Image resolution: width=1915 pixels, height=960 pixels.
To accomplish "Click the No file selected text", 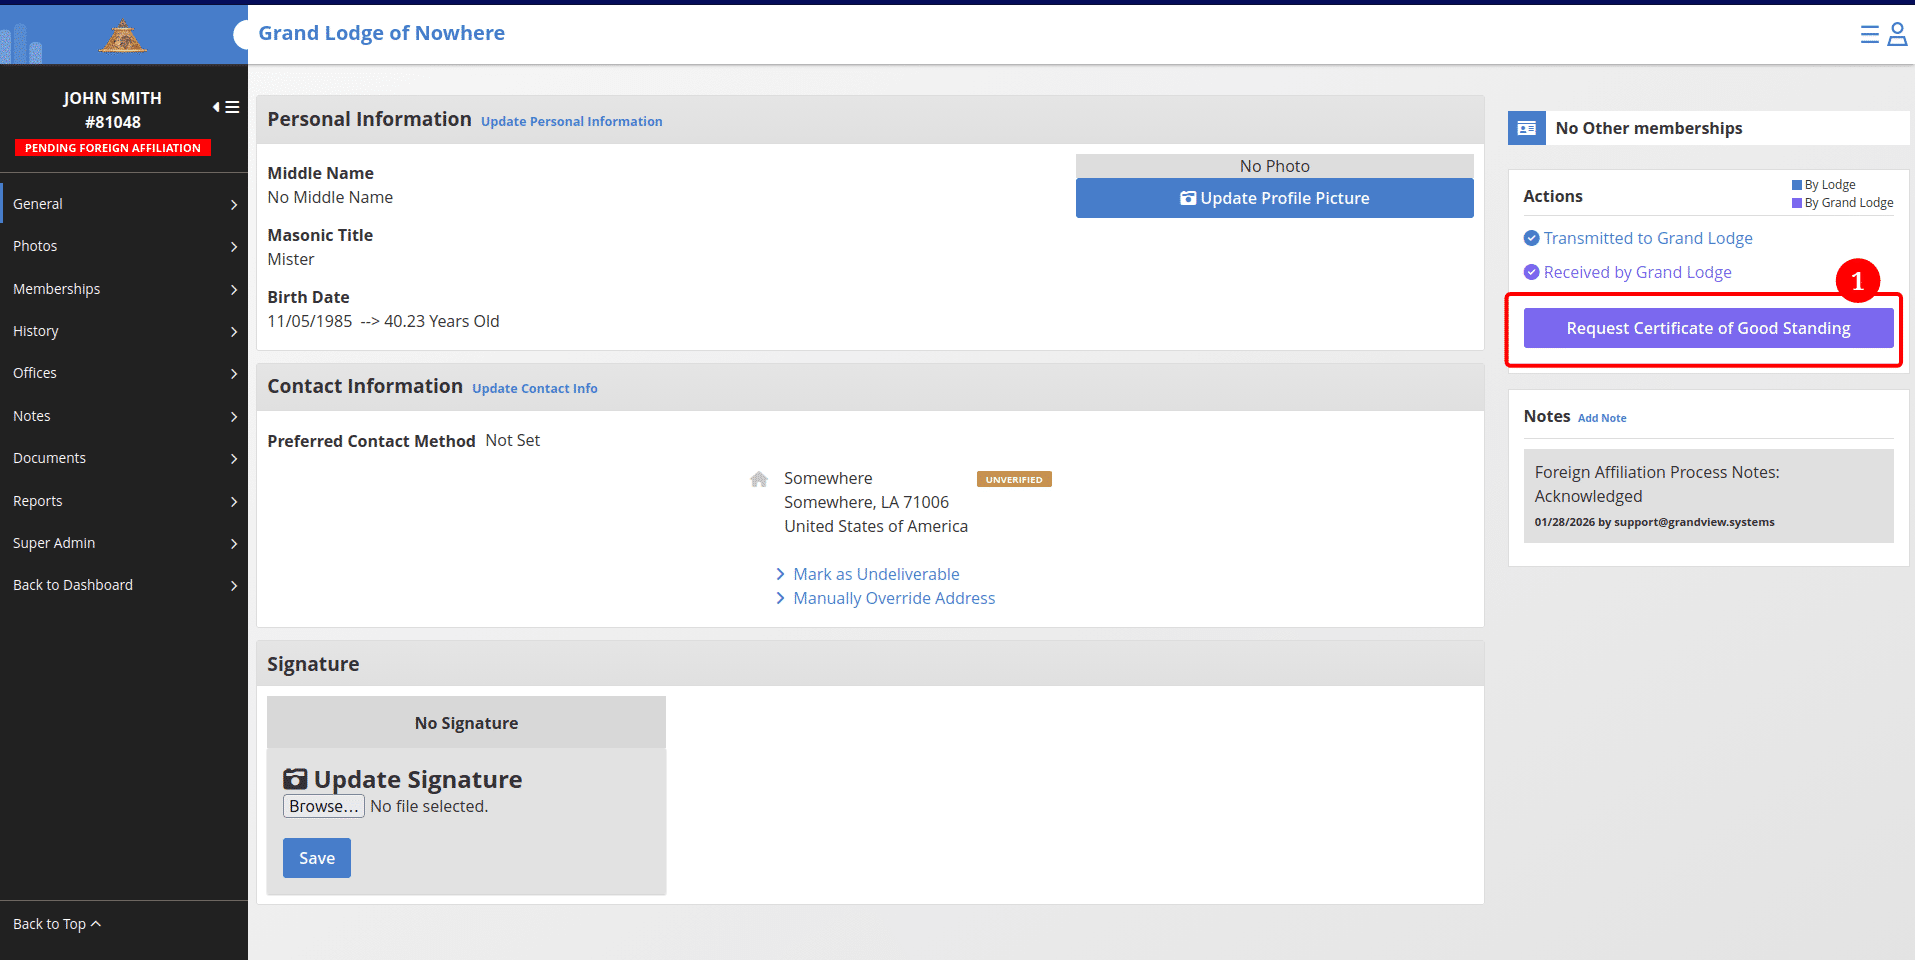I will pos(429,806).
